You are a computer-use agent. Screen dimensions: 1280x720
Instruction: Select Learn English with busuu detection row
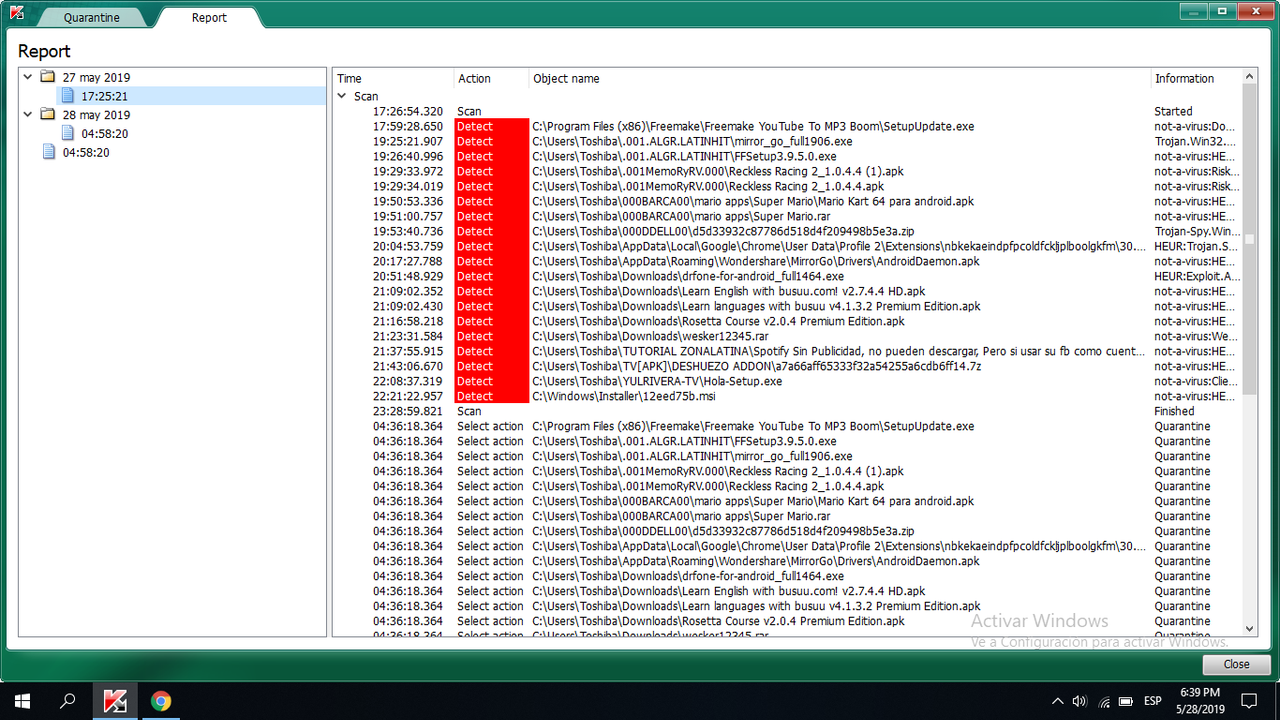point(787,291)
